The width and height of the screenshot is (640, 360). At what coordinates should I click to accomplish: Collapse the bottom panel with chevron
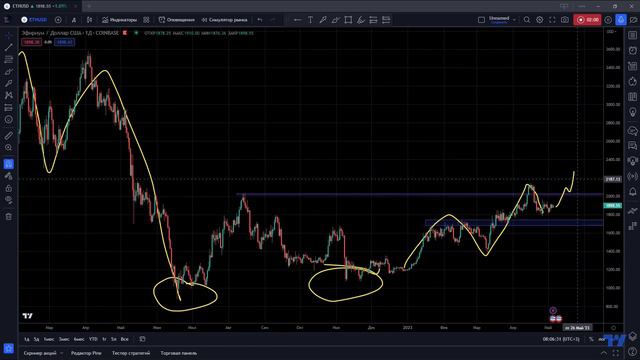[604, 353]
